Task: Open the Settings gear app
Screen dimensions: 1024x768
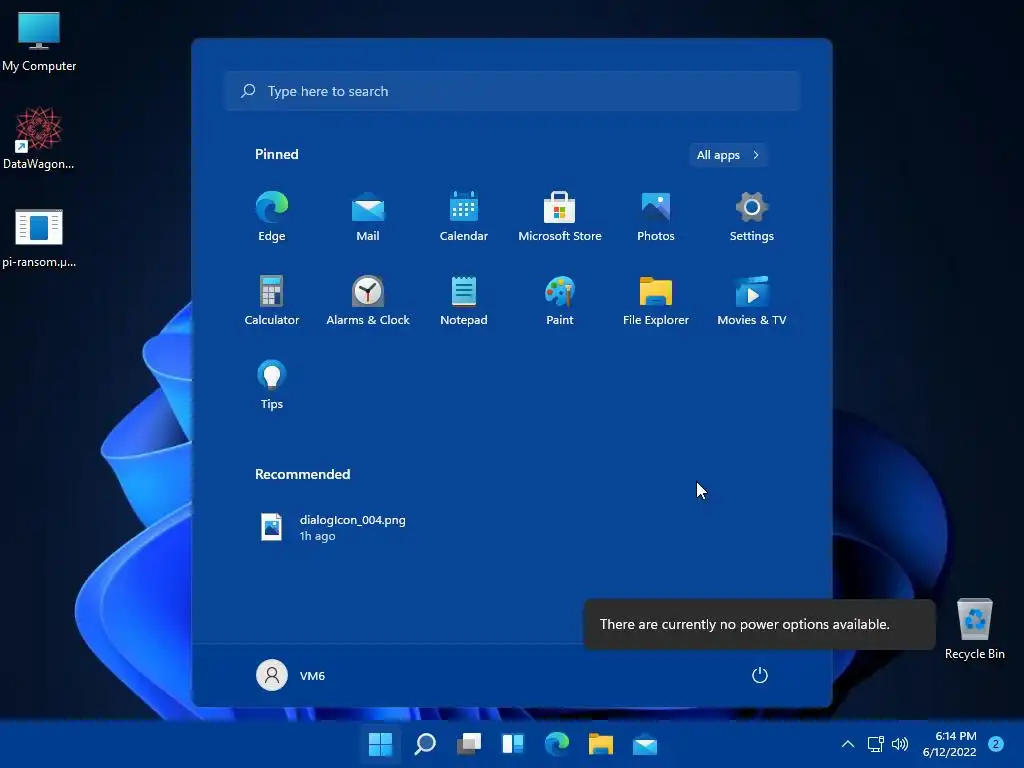Action: [752, 216]
